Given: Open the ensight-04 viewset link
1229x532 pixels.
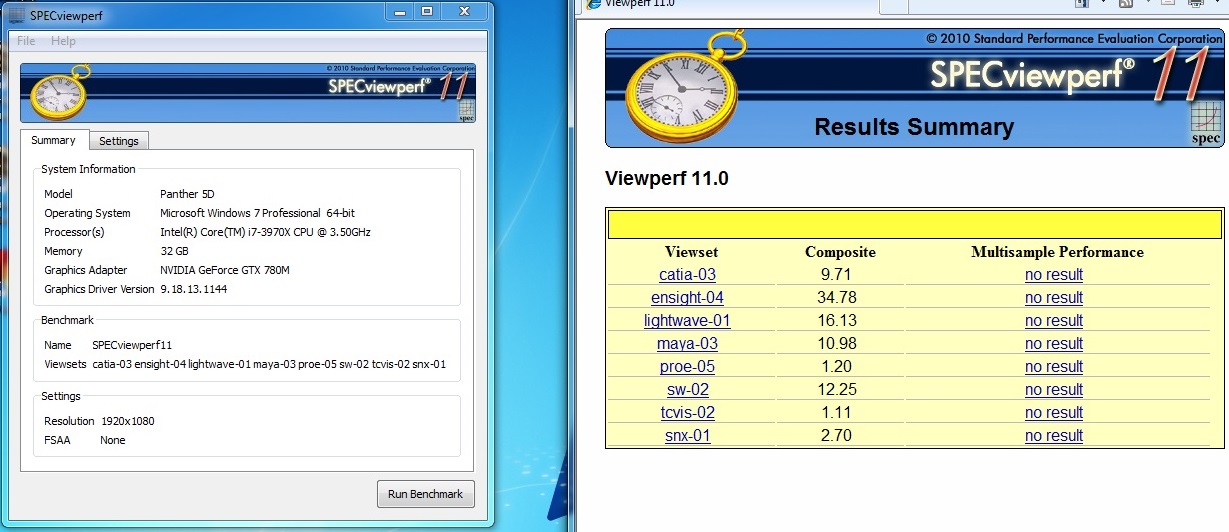Looking at the screenshot, I should [687, 298].
